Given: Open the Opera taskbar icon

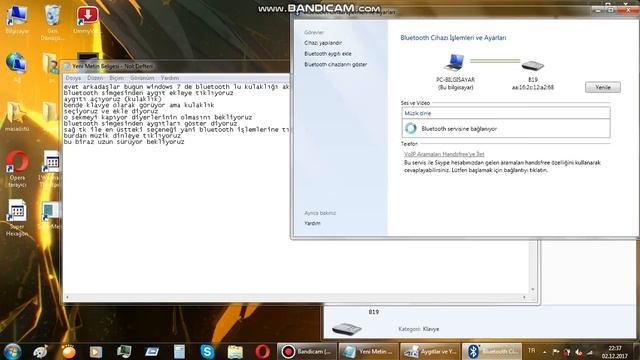Looking at the screenshot, I should (x=262, y=351).
